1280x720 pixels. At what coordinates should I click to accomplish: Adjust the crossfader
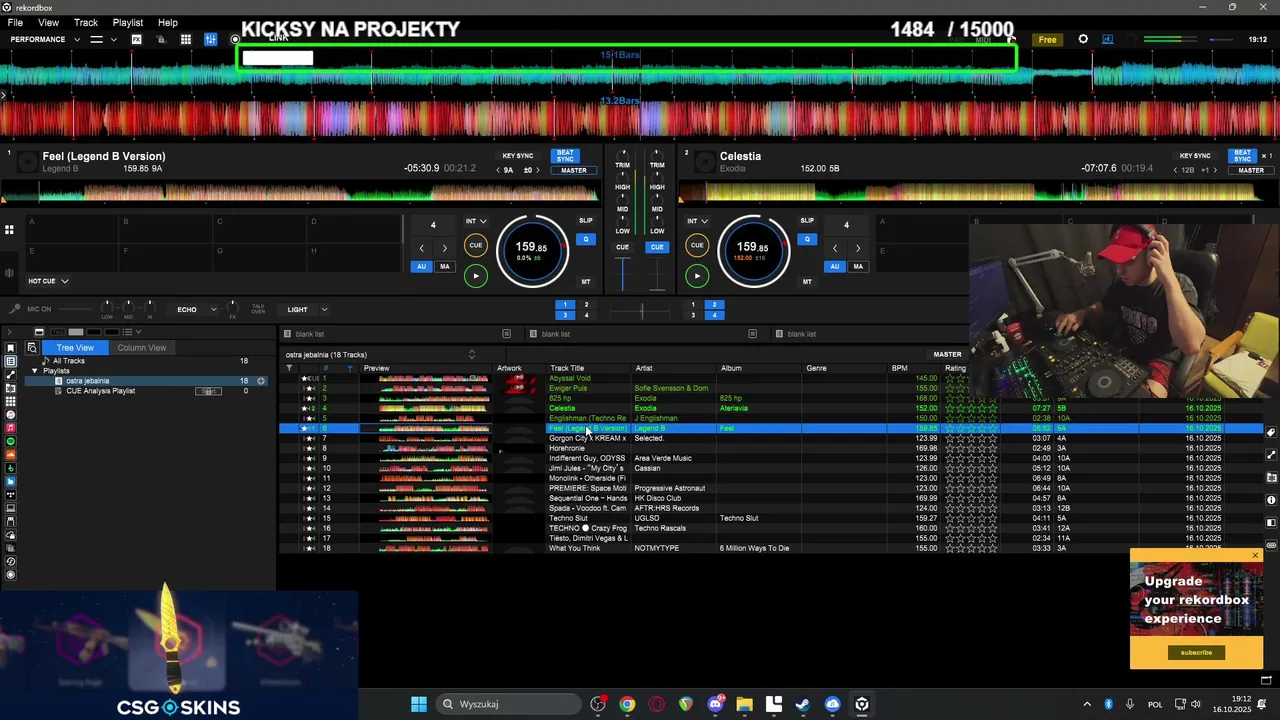pyautogui.click(x=641, y=313)
